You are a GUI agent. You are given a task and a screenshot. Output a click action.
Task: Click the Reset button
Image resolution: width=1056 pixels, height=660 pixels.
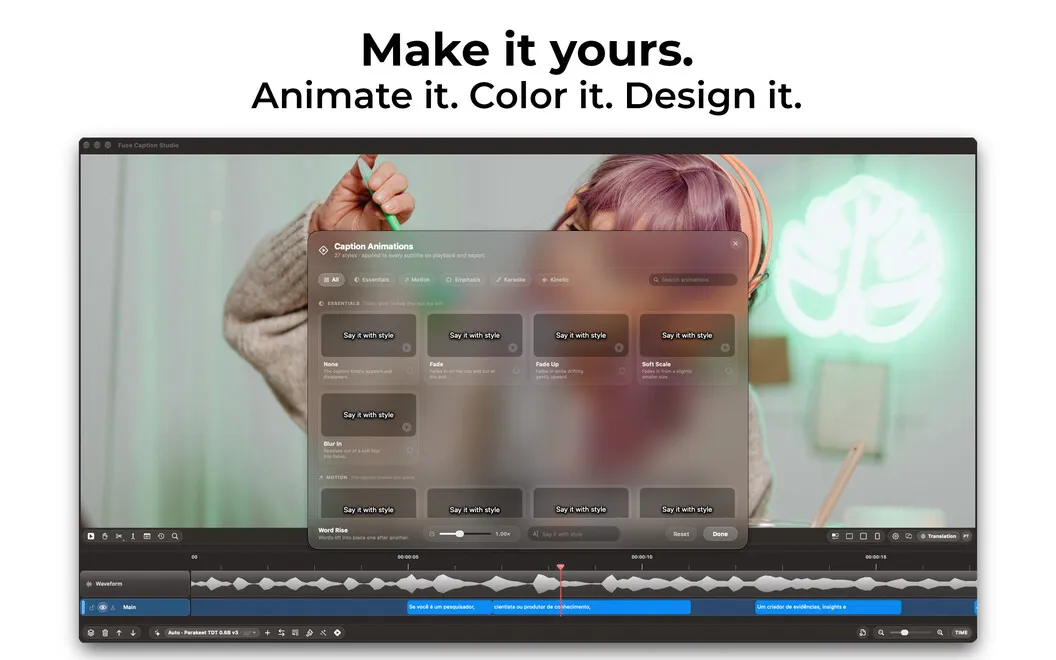click(682, 534)
